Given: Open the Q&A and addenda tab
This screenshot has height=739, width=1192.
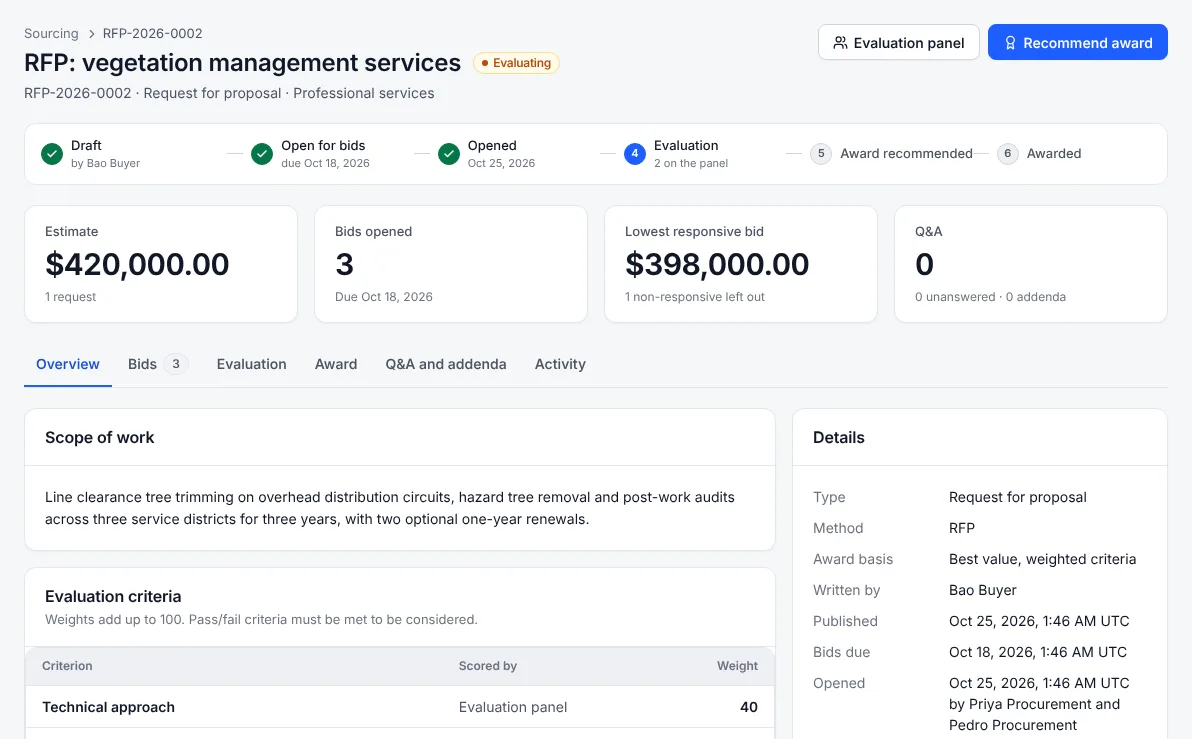Looking at the screenshot, I should click(x=445, y=364).
